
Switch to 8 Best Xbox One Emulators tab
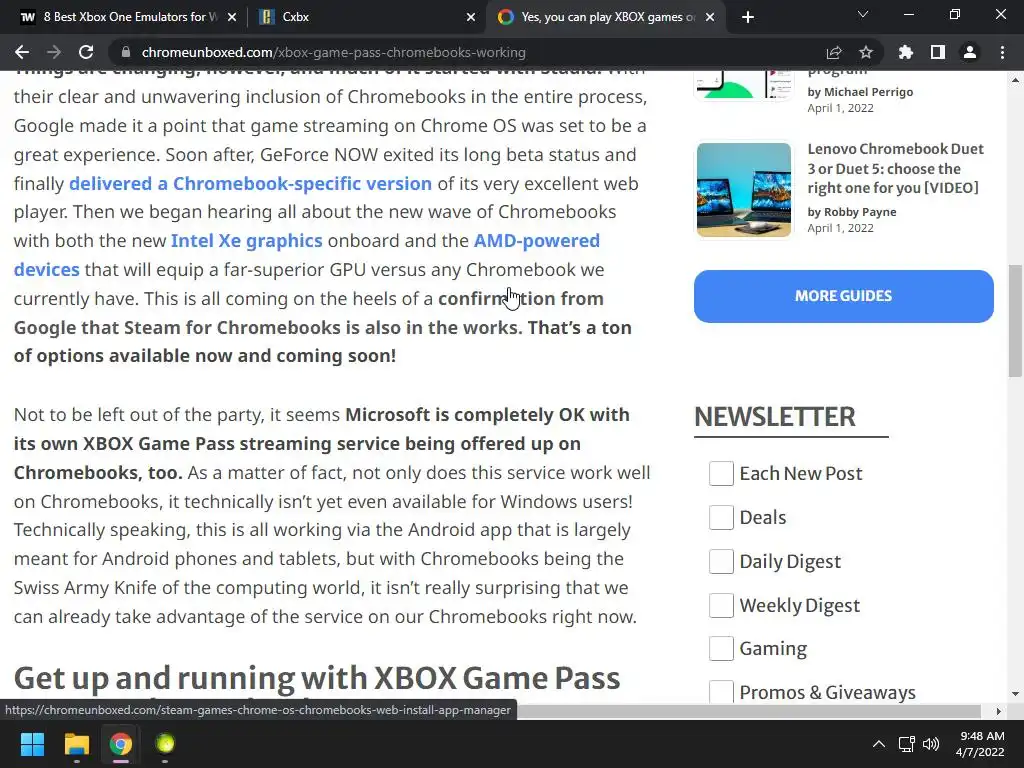128,17
